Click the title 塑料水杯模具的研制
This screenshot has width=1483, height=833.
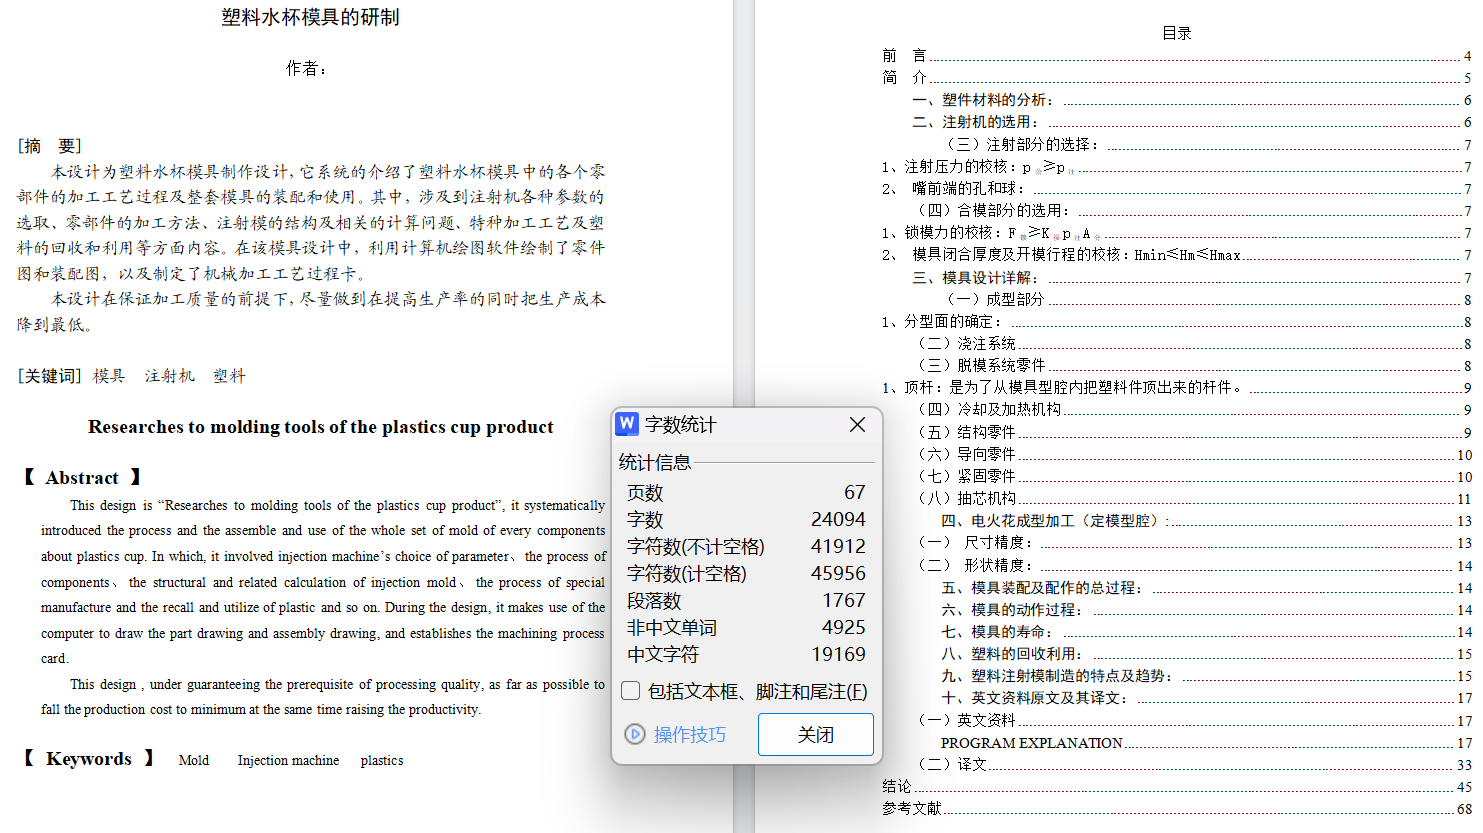click(310, 17)
